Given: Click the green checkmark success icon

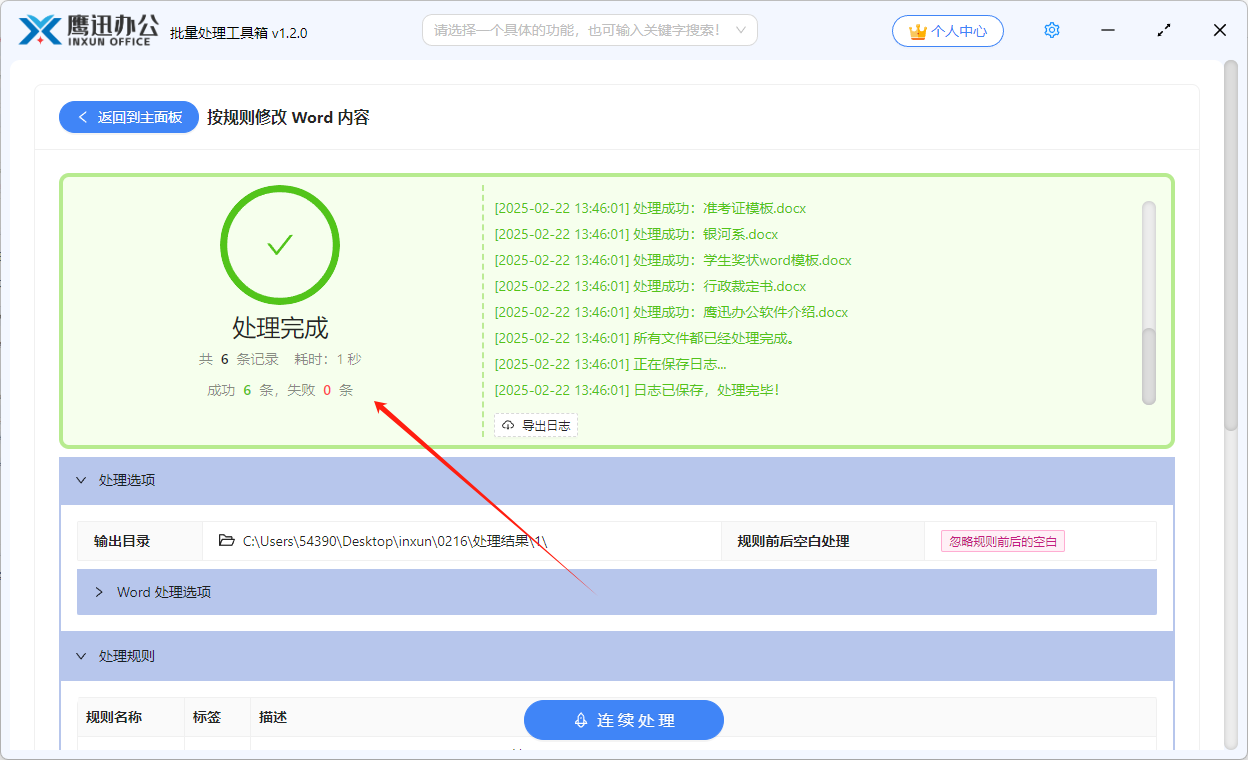Looking at the screenshot, I should (280, 244).
